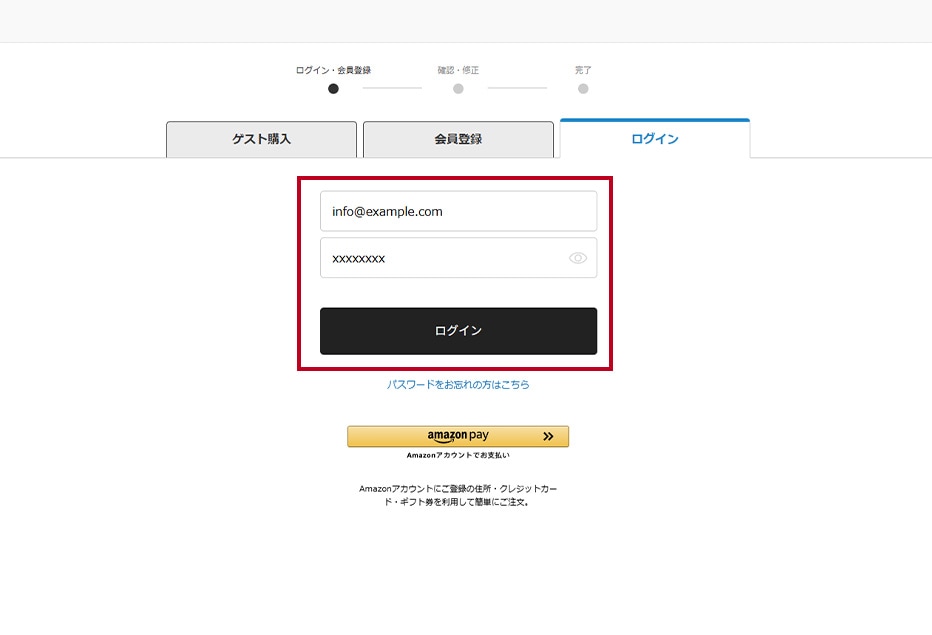Focus the email field showing info@example.com

pyautogui.click(x=458, y=212)
